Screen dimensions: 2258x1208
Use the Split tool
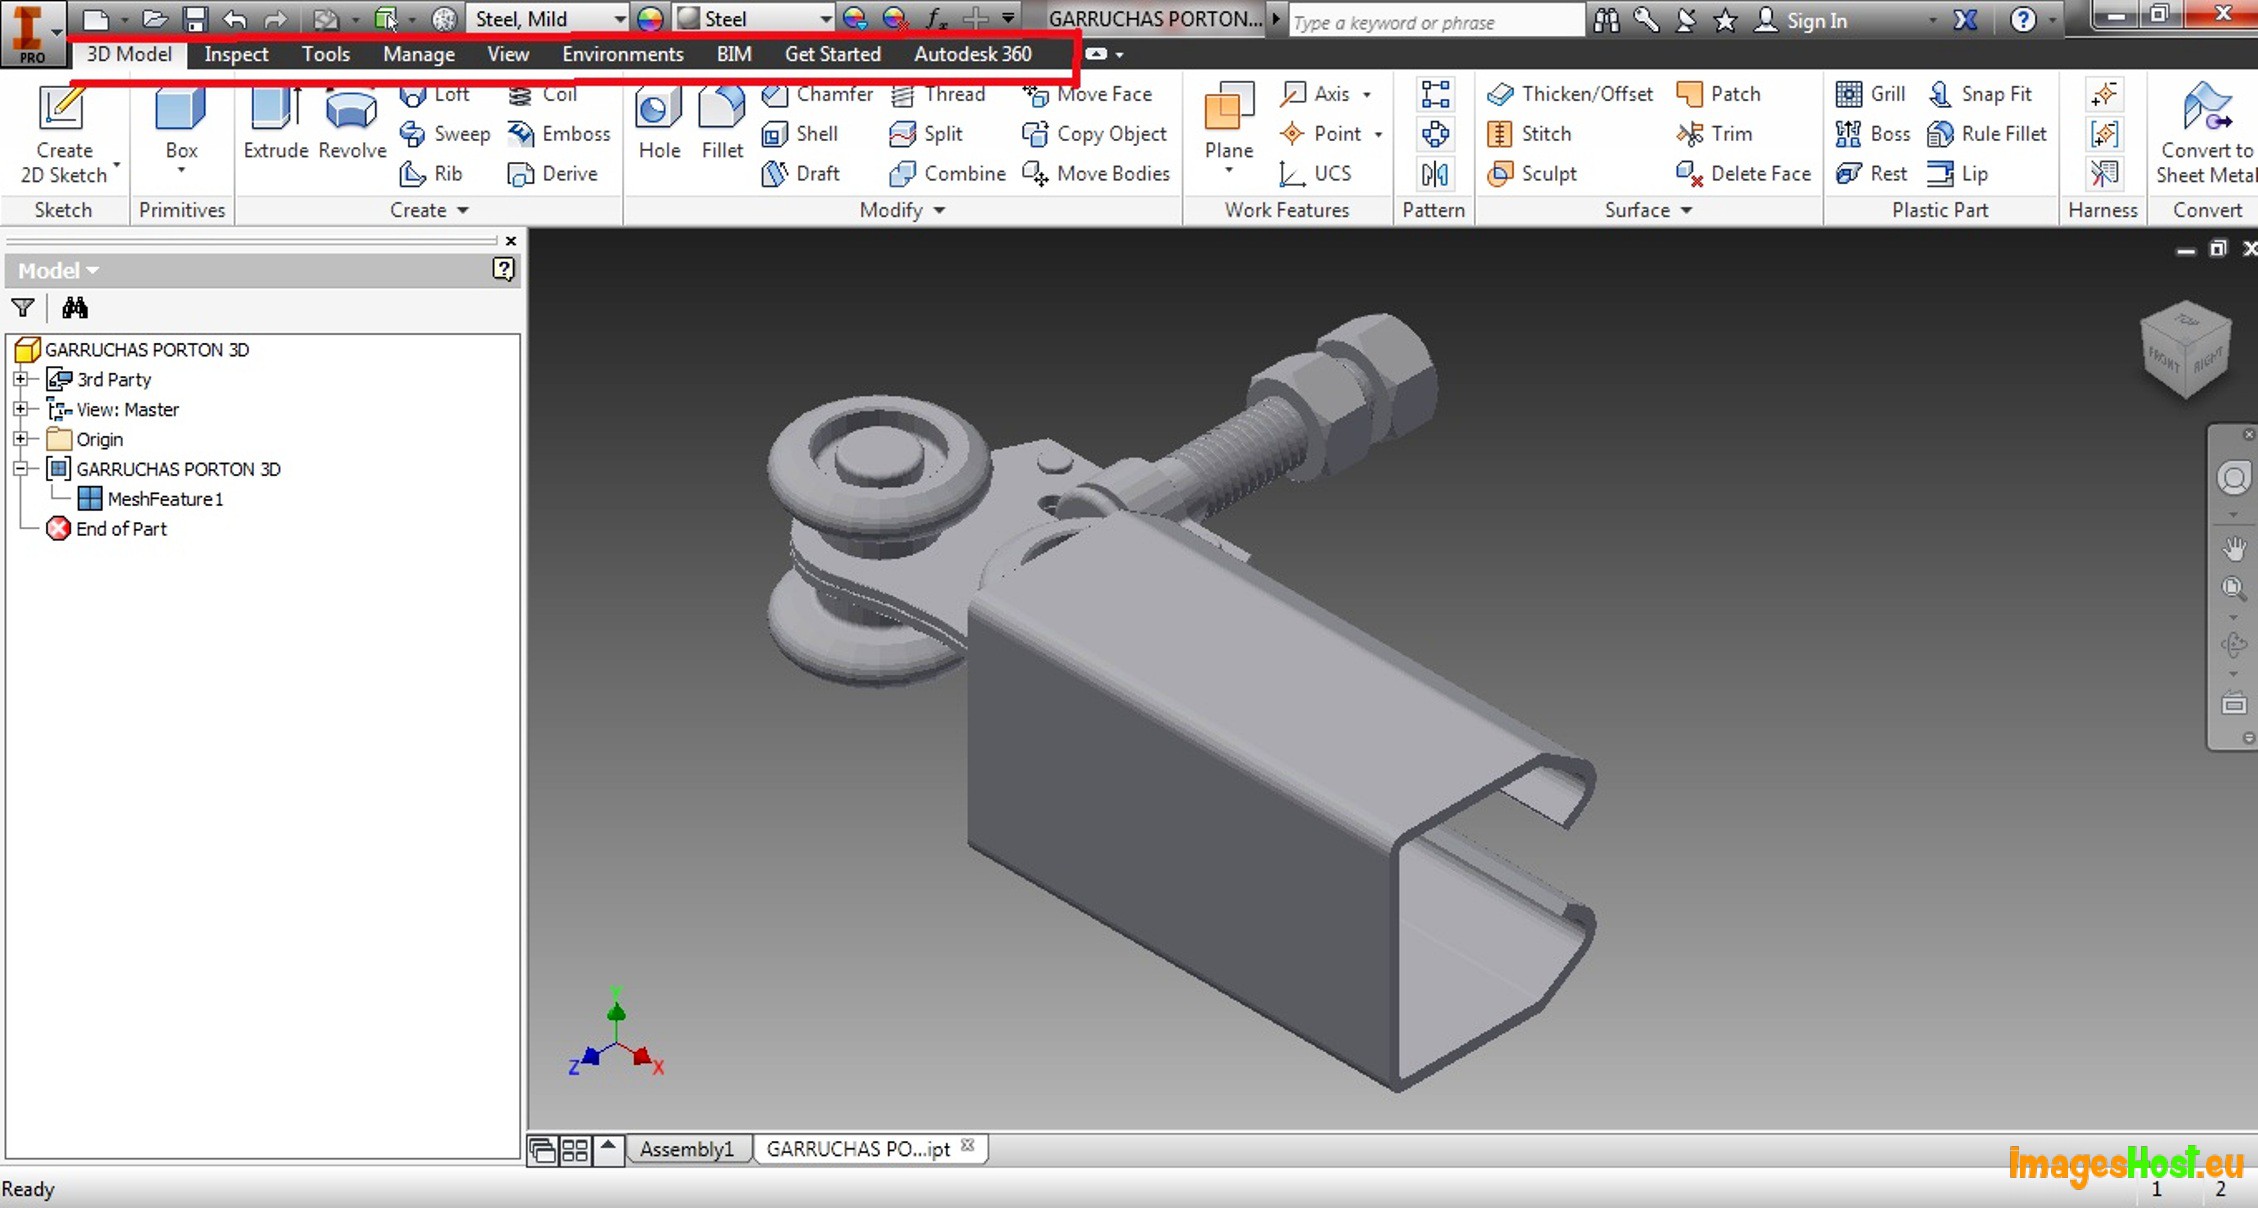point(926,134)
